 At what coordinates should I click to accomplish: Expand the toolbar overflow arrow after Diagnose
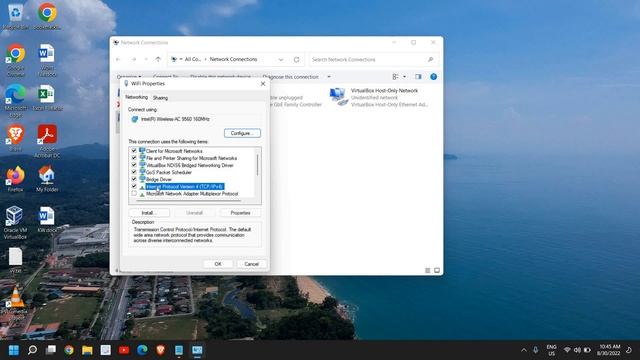(329, 77)
